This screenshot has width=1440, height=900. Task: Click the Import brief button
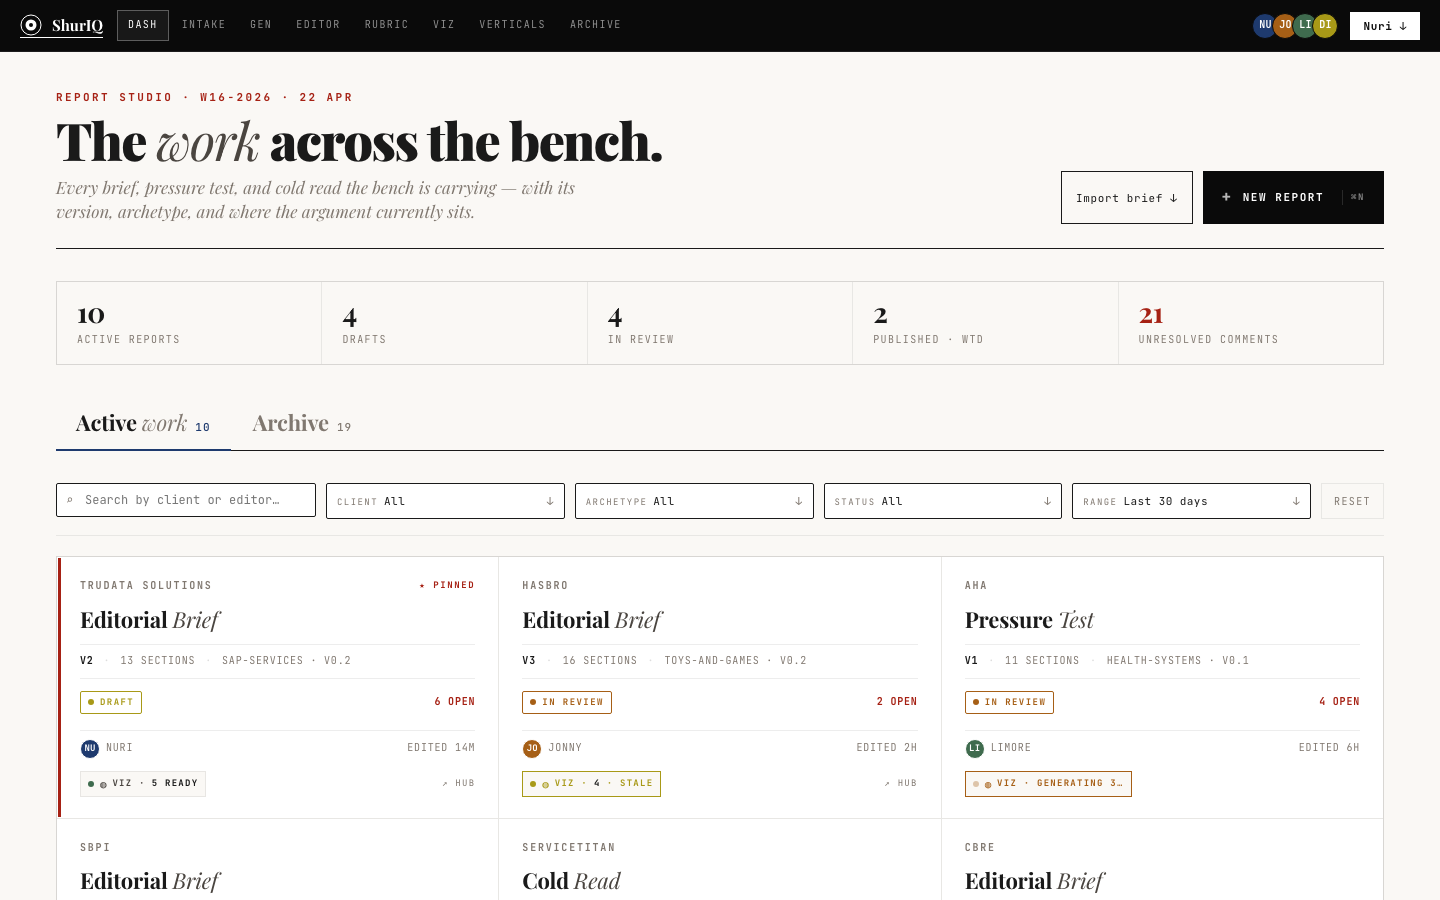pyautogui.click(x=1127, y=197)
